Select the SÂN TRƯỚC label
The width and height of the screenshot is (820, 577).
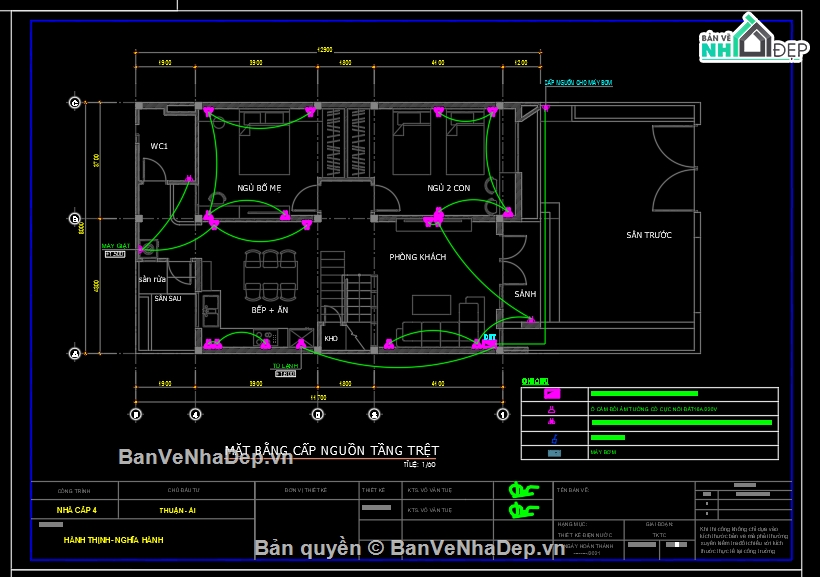click(649, 235)
